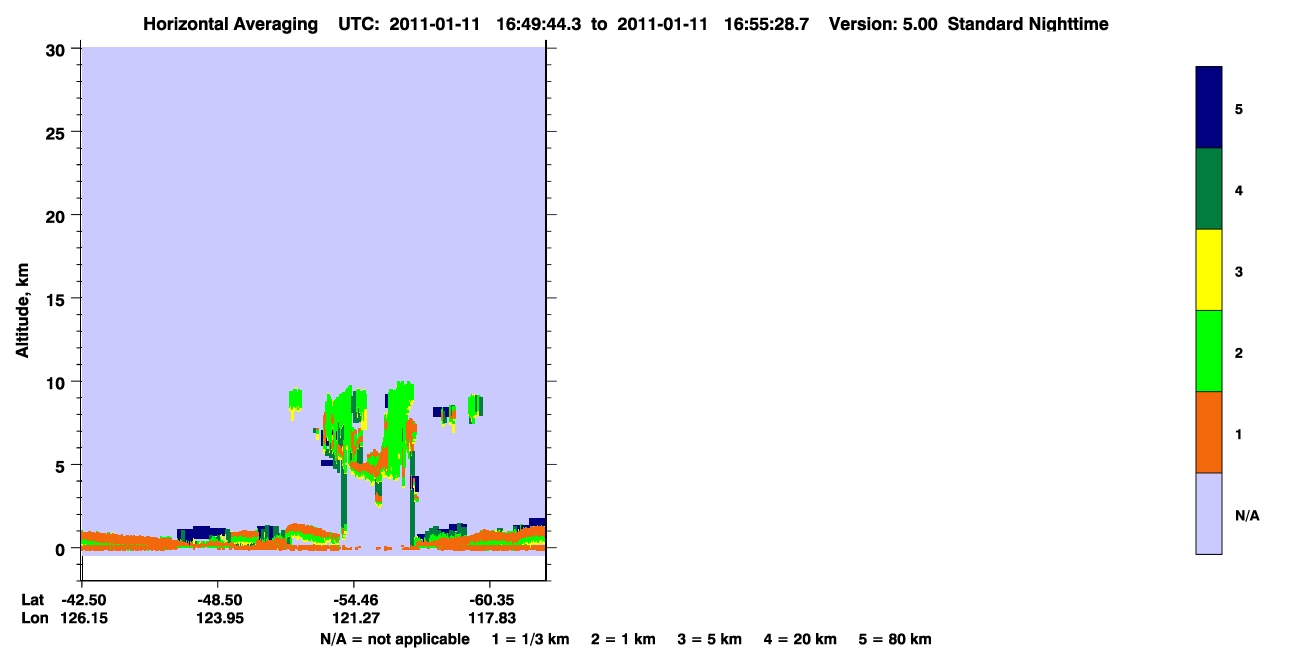Click the 'Altitude, km' axis label
This screenshot has height=667, width=1300.
pyautogui.click(x=21, y=308)
